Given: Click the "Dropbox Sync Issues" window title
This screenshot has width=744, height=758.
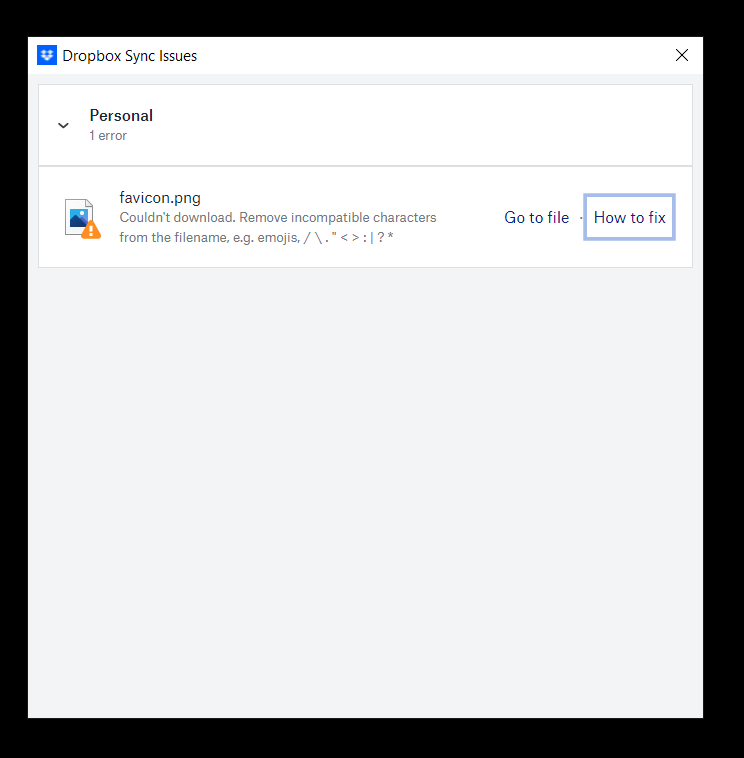Looking at the screenshot, I should pyautogui.click(x=130, y=56).
